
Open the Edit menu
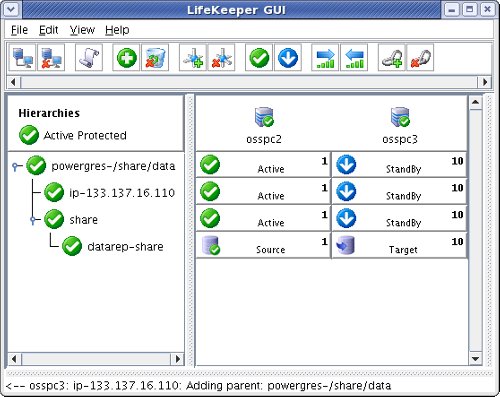coord(49,30)
